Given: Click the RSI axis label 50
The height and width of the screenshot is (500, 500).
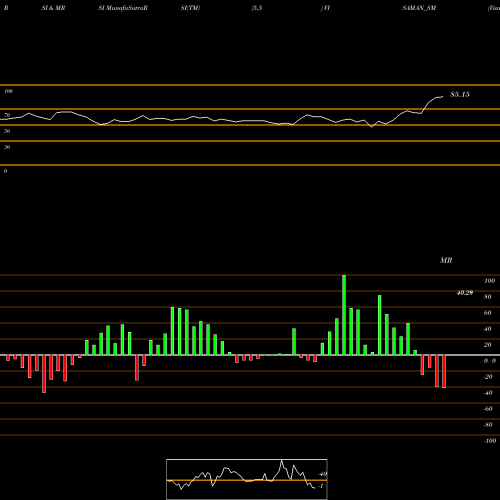Looking at the screenshot, I should (7, 131).
